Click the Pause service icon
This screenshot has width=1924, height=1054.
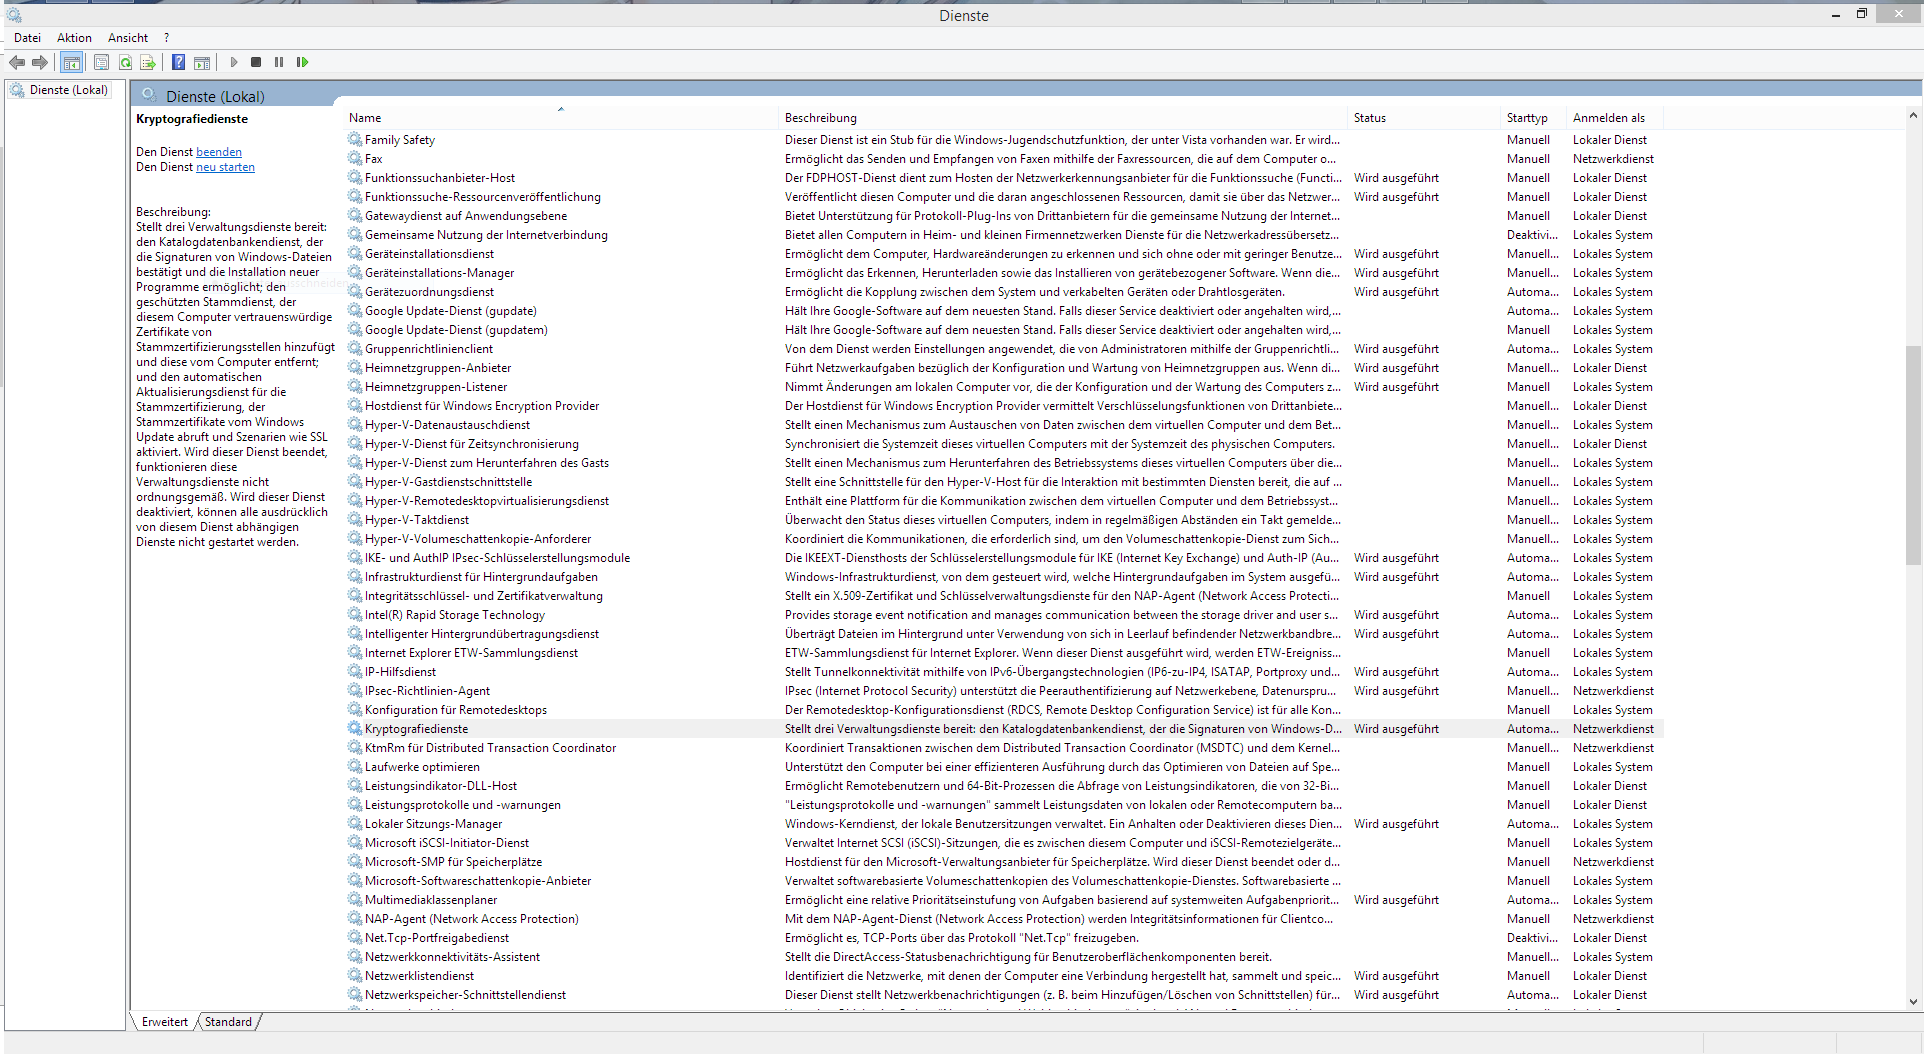[x=279, y=62]
